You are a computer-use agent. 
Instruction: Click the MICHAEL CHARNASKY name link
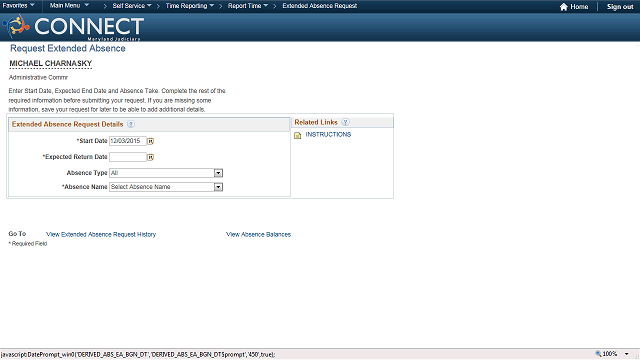pos(51,63)
